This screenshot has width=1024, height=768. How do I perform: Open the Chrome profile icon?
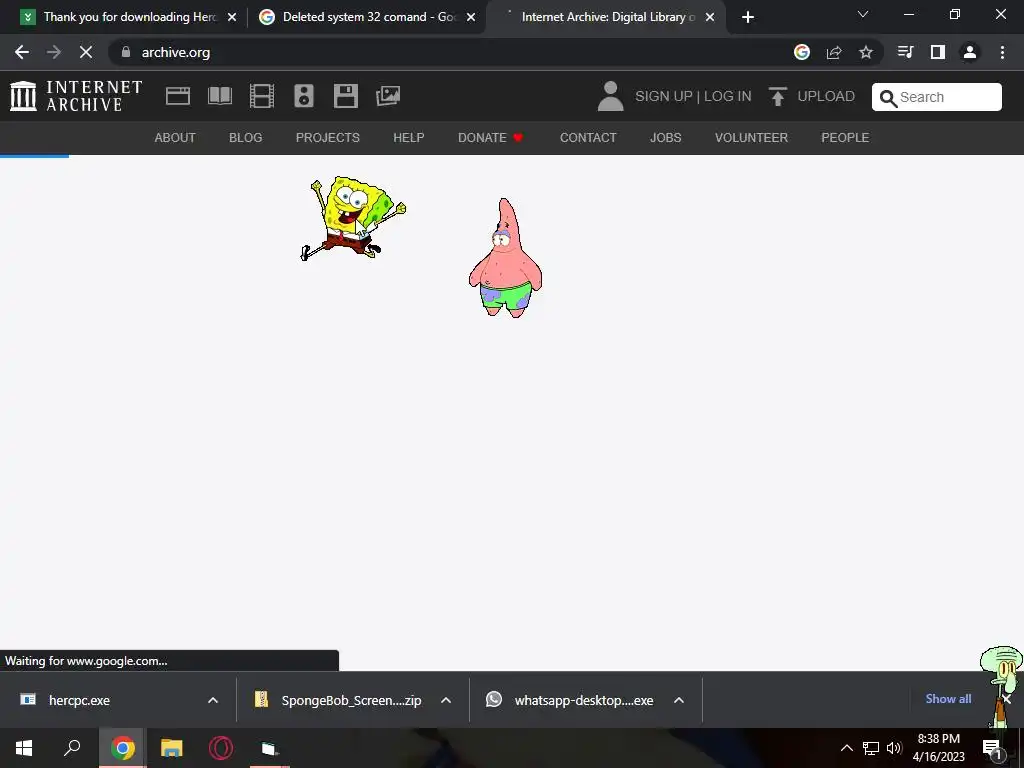[970, 52]
